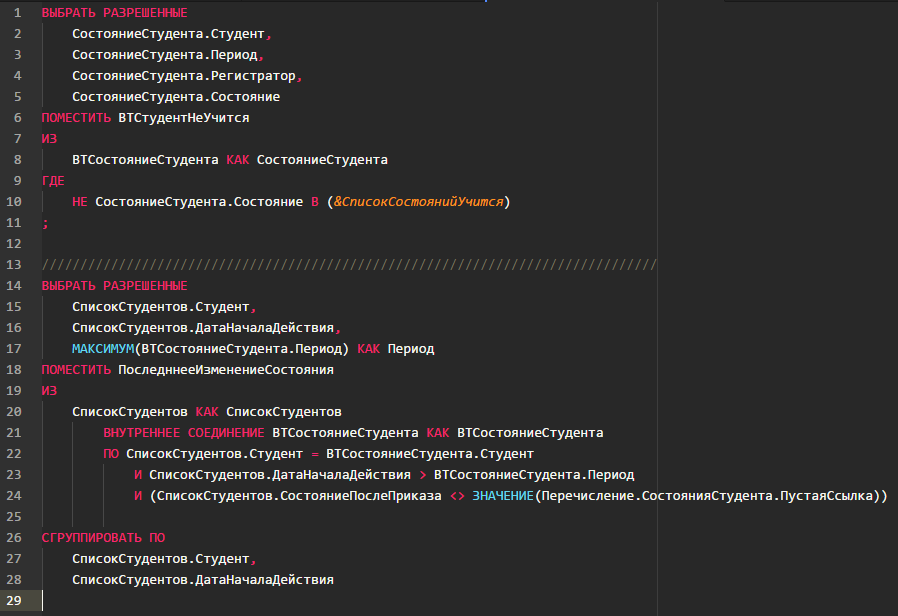Click СостояниеСтудента.Регистратор field on line 4

click(184, 77)
